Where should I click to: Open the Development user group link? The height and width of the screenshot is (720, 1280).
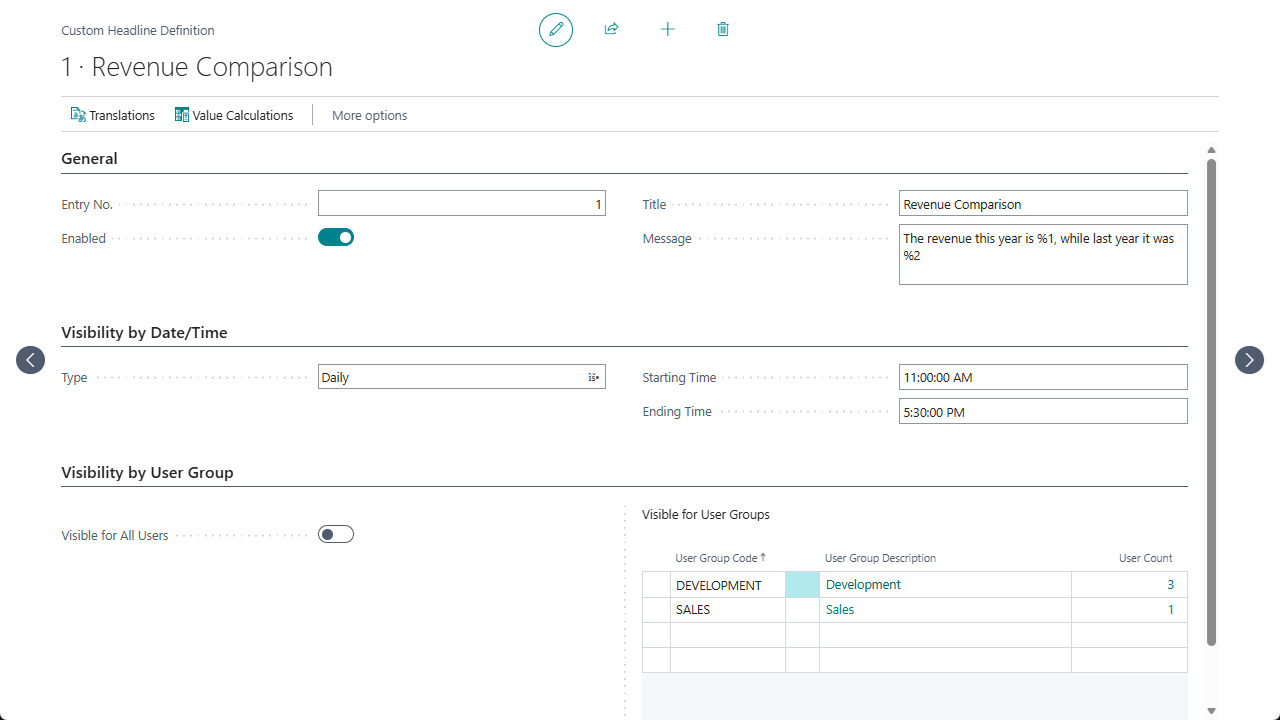[x=863, y=584]
